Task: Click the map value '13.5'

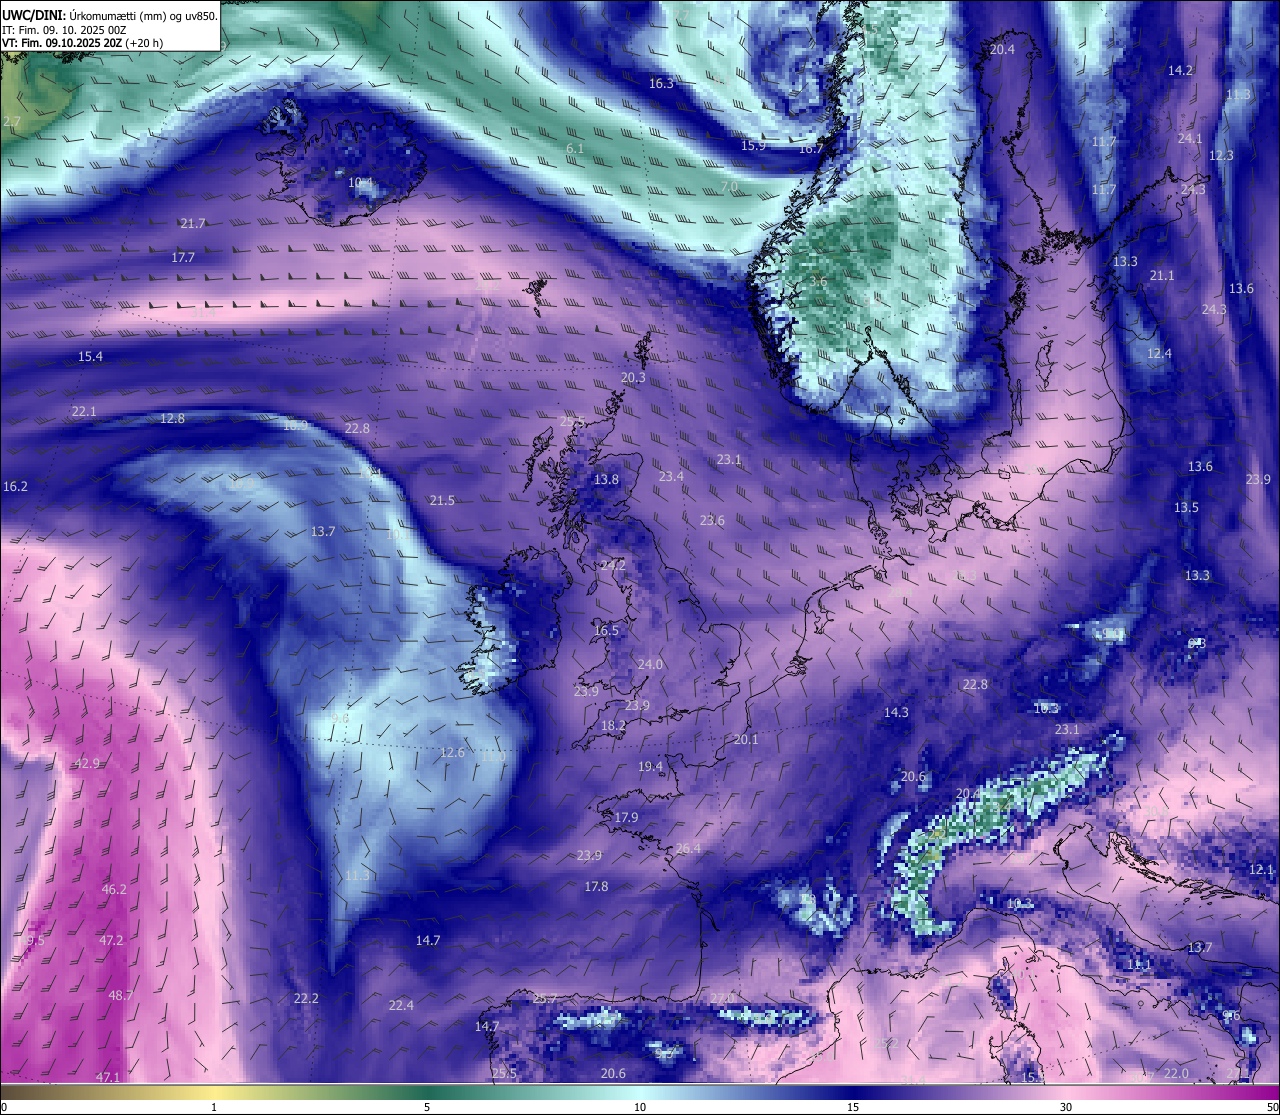Action: click(1186, 507)
